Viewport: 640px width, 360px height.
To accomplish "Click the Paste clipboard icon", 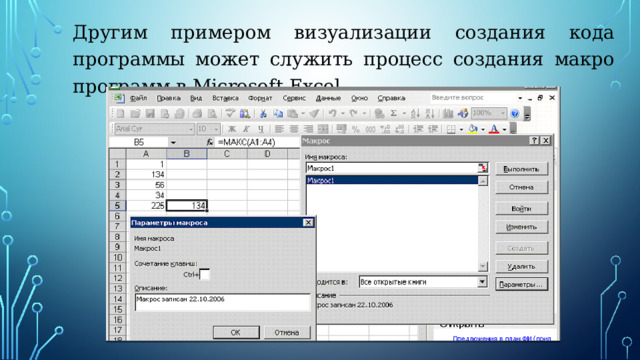I will (x=293, y=113).
